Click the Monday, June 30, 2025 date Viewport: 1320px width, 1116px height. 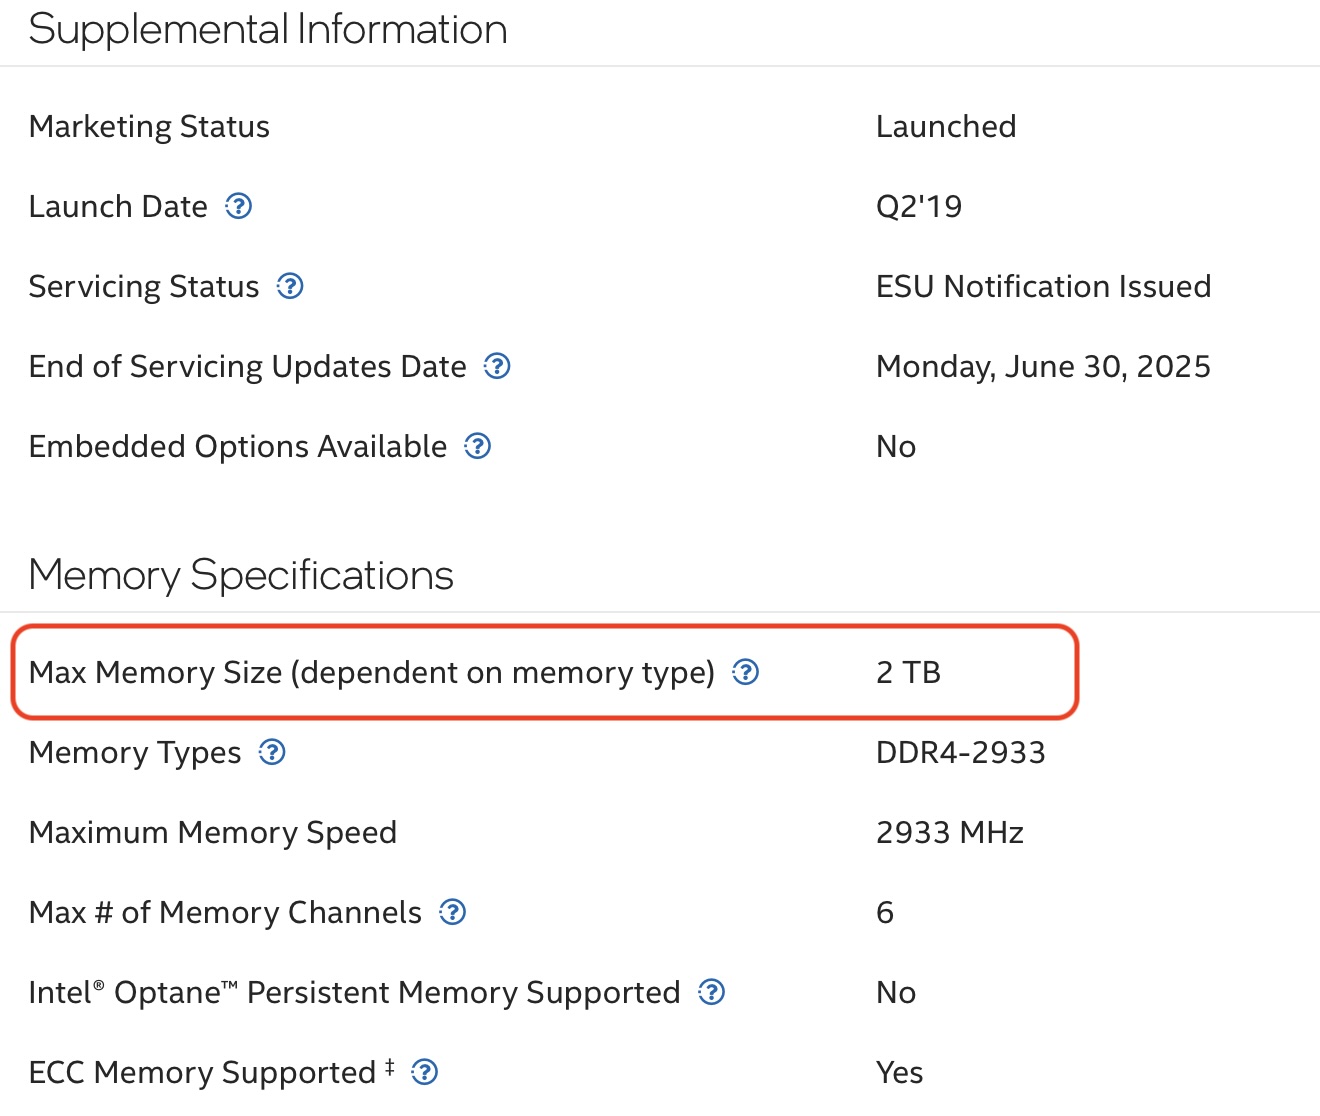1043,367
